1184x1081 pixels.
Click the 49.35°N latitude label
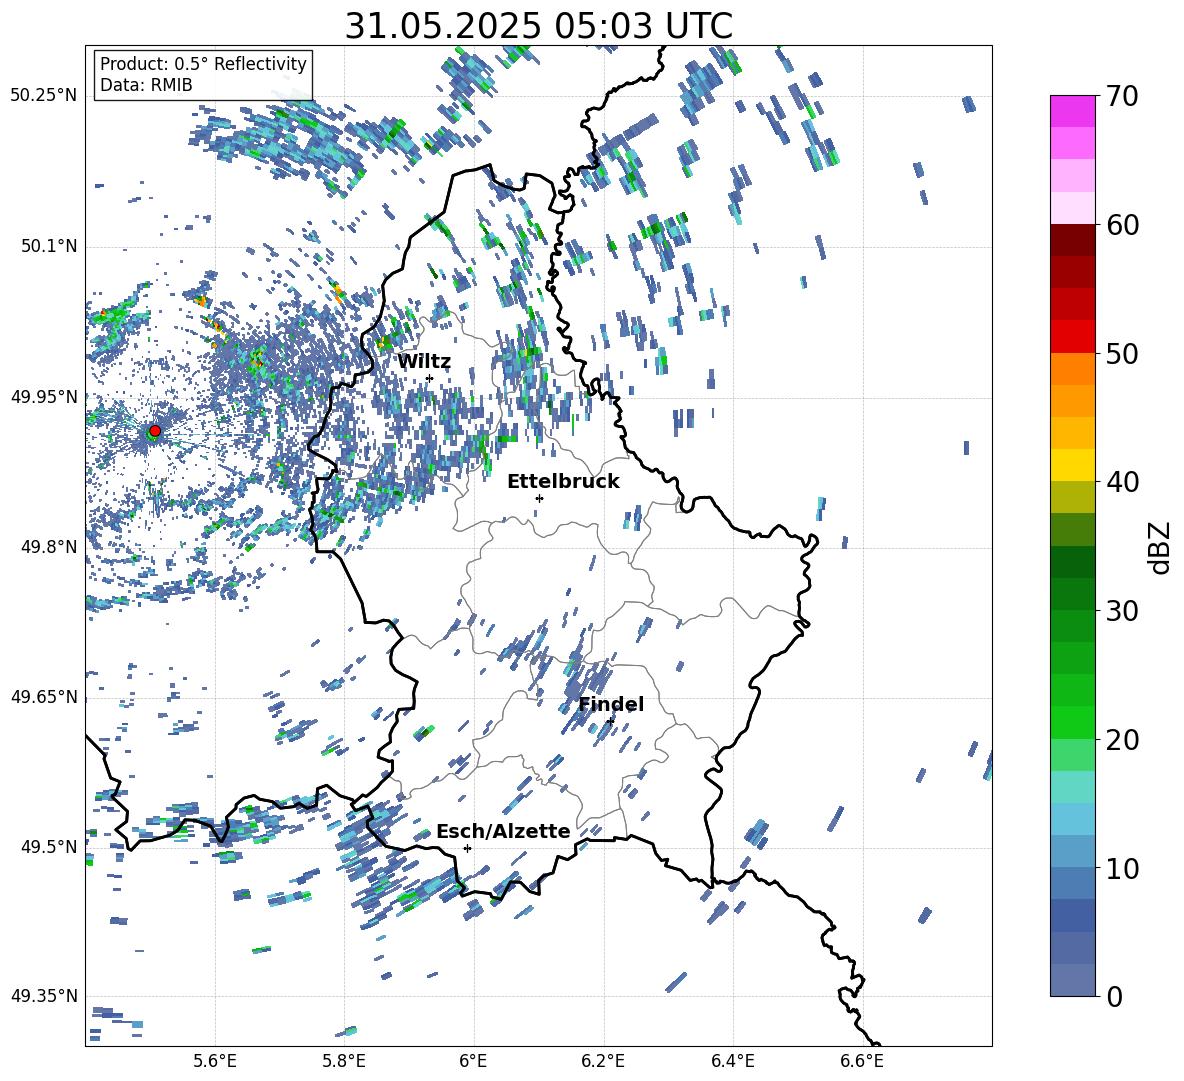coord(44,996)
